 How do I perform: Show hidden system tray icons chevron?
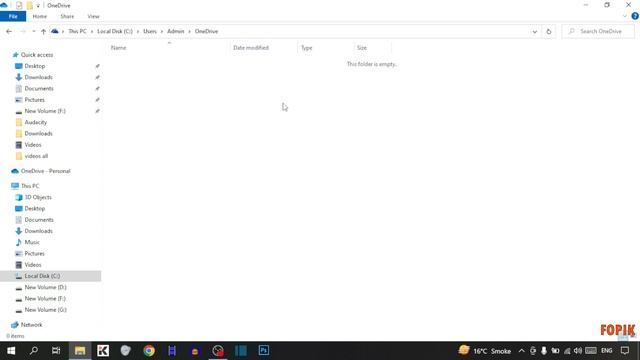[521, 351]
